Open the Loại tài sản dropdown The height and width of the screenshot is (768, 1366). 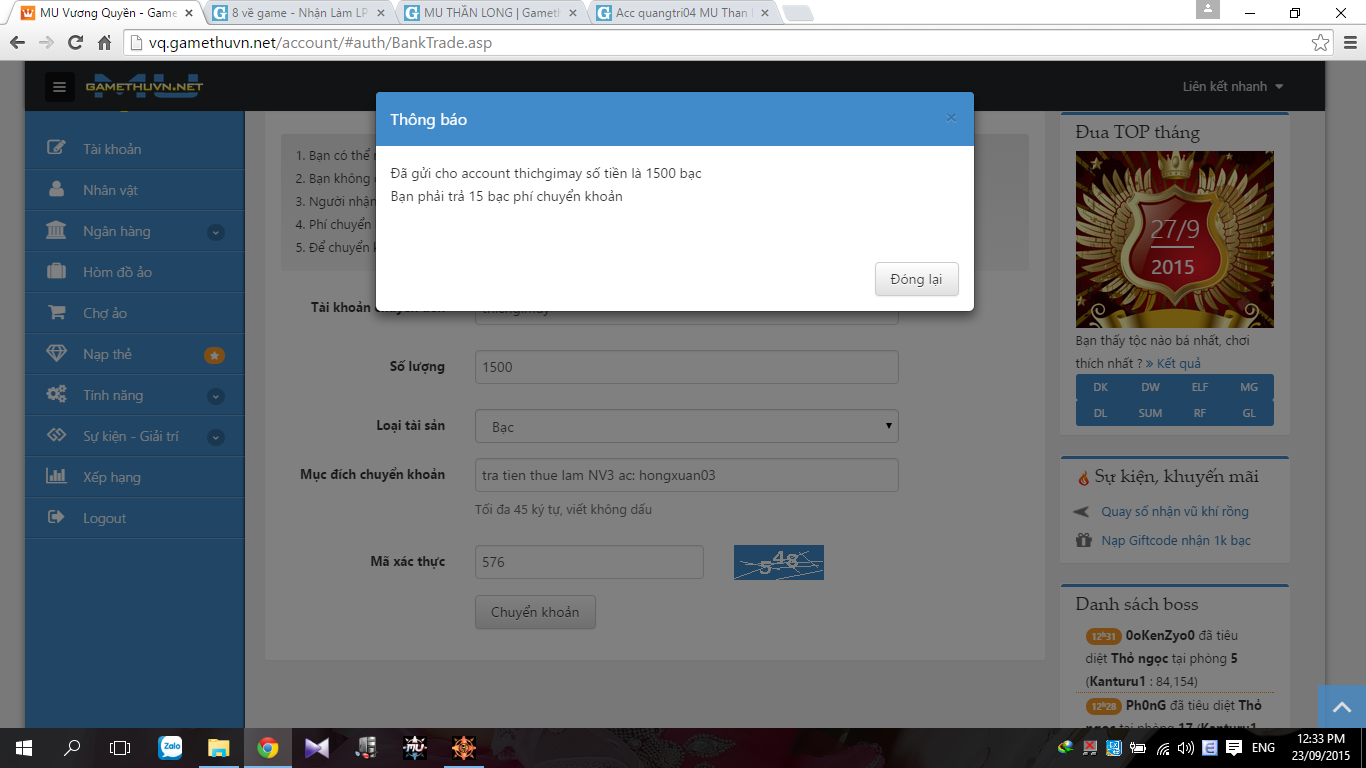[x=687, y=426]
